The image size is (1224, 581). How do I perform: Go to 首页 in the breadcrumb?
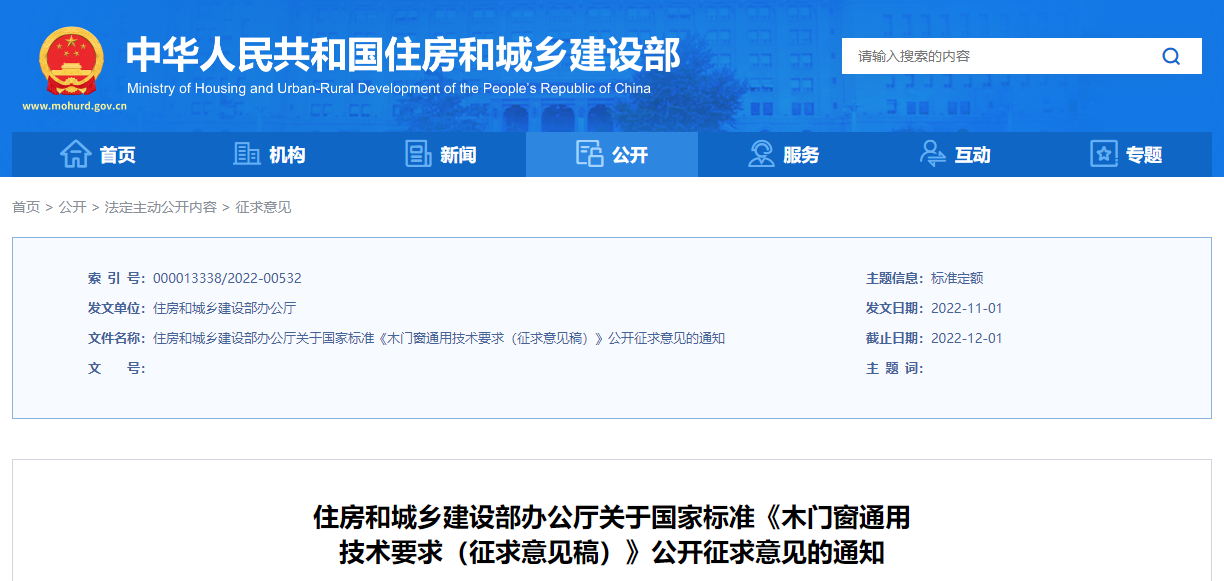(26, 207)
